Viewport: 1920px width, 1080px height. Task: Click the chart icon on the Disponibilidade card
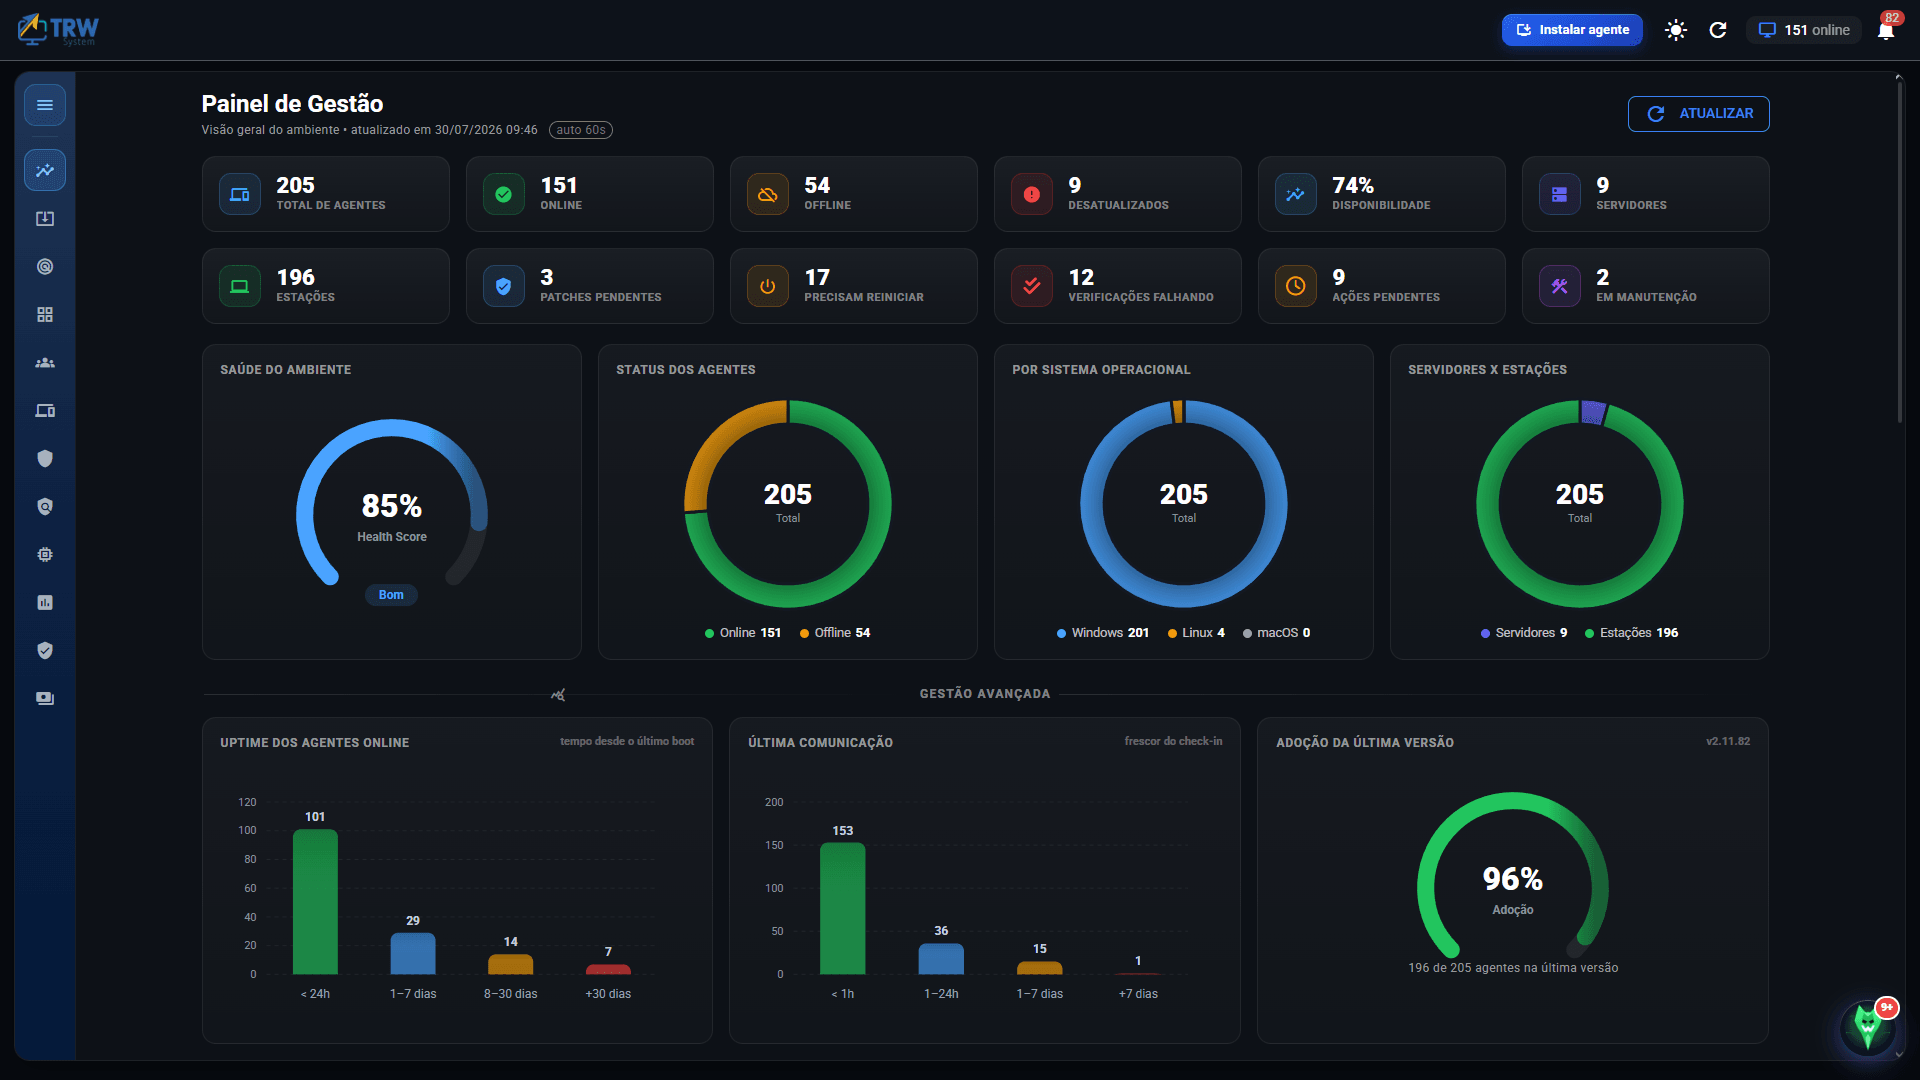pos(1296,194)
